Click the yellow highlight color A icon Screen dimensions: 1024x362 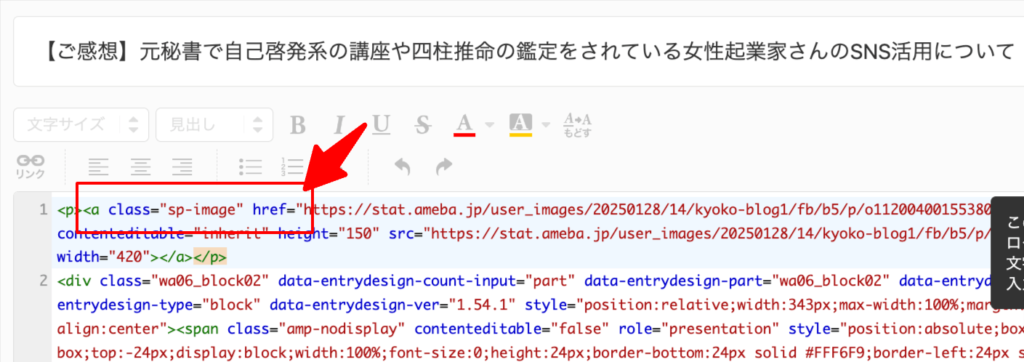click(x=520, y=124)
